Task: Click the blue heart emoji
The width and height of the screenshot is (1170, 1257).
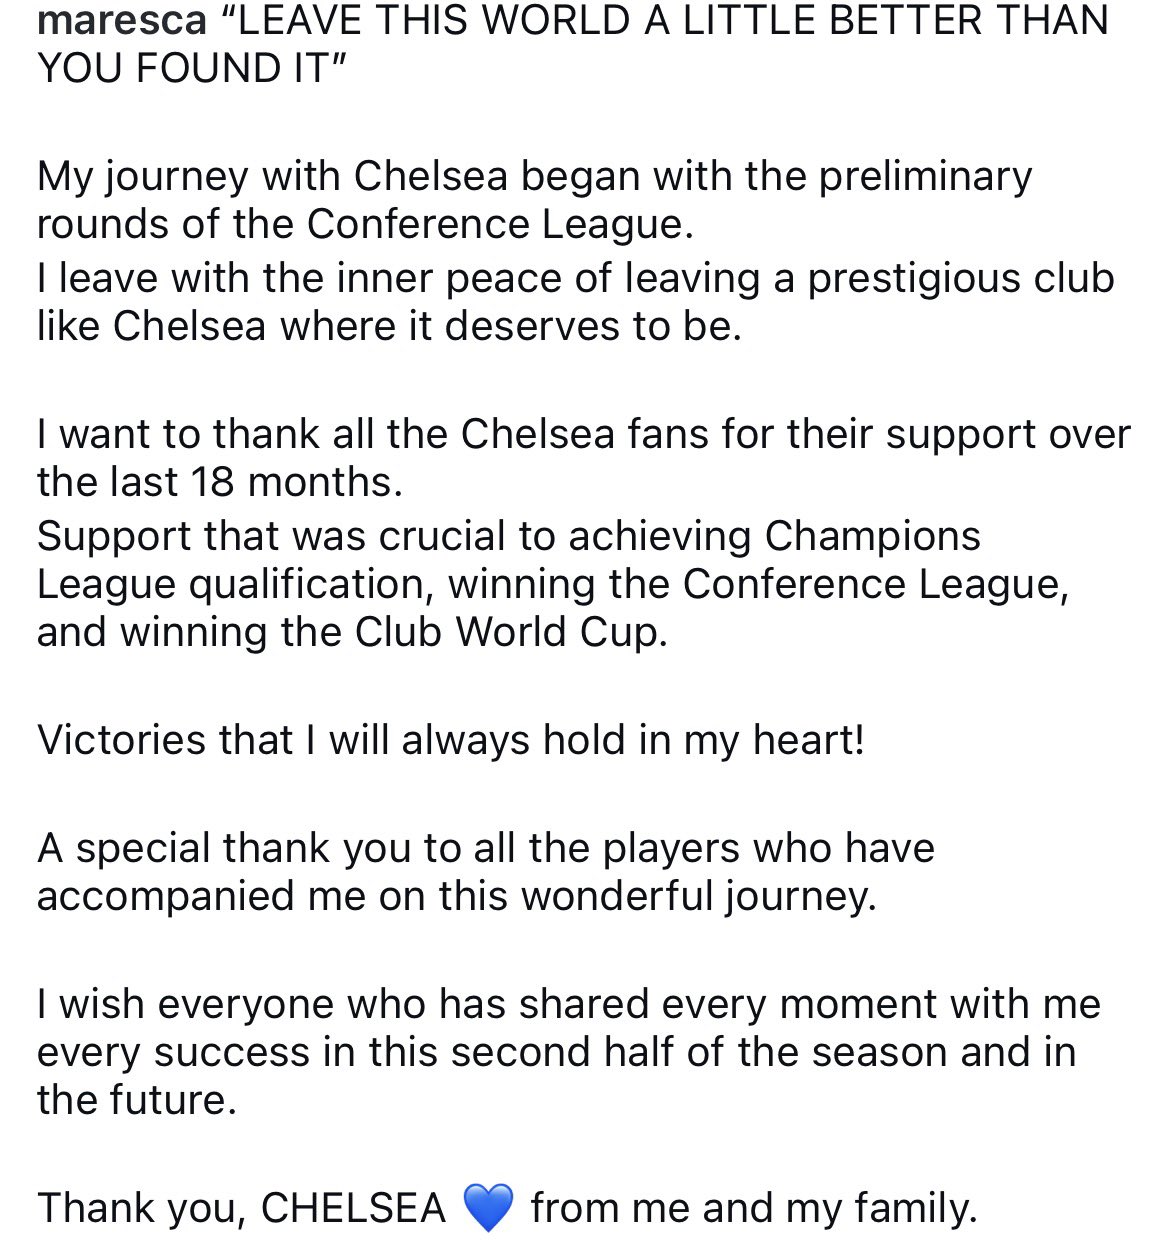Action: (488, 1207)
